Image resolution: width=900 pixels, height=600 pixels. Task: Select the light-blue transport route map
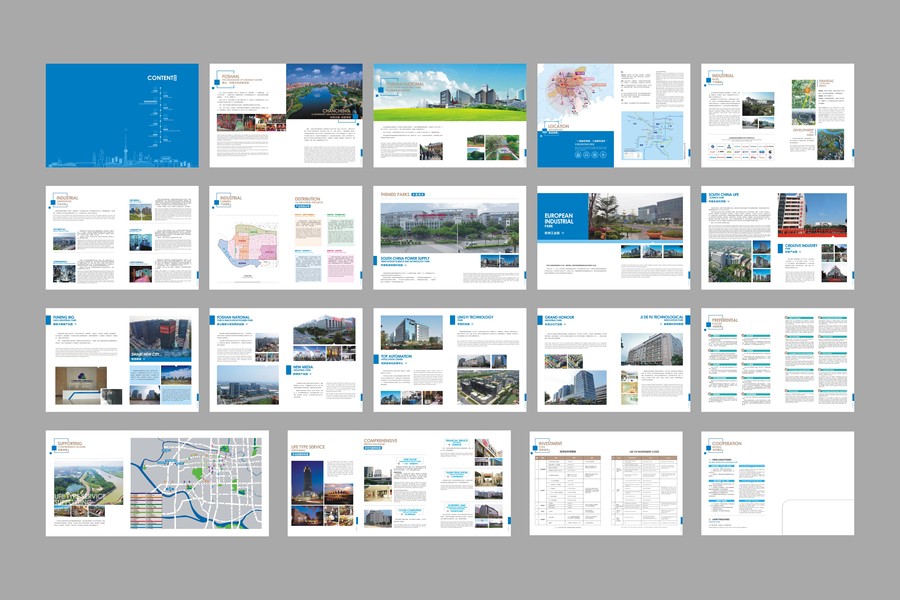(x=653, y=136)
